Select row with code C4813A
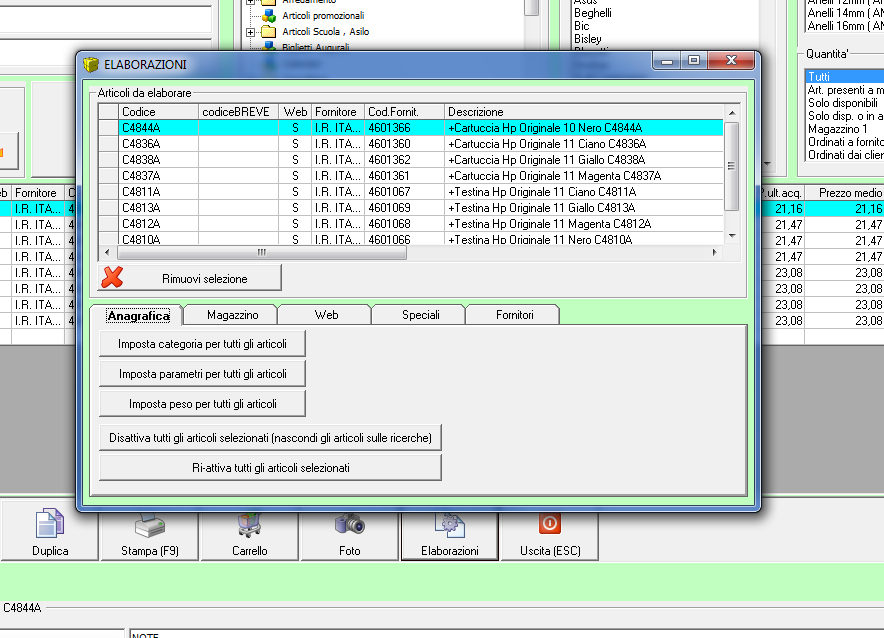This screenshot has width=884, height=638. point(410,208)
